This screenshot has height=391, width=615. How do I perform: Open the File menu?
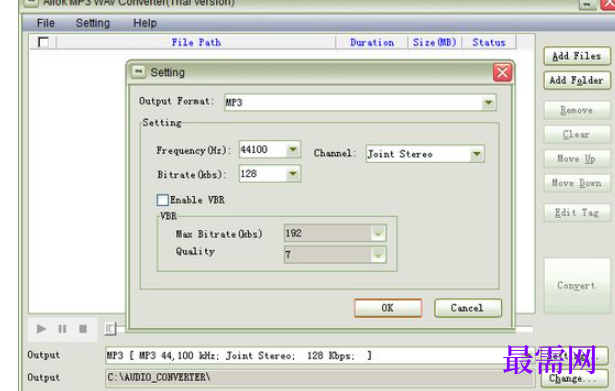tap(45, 23)
